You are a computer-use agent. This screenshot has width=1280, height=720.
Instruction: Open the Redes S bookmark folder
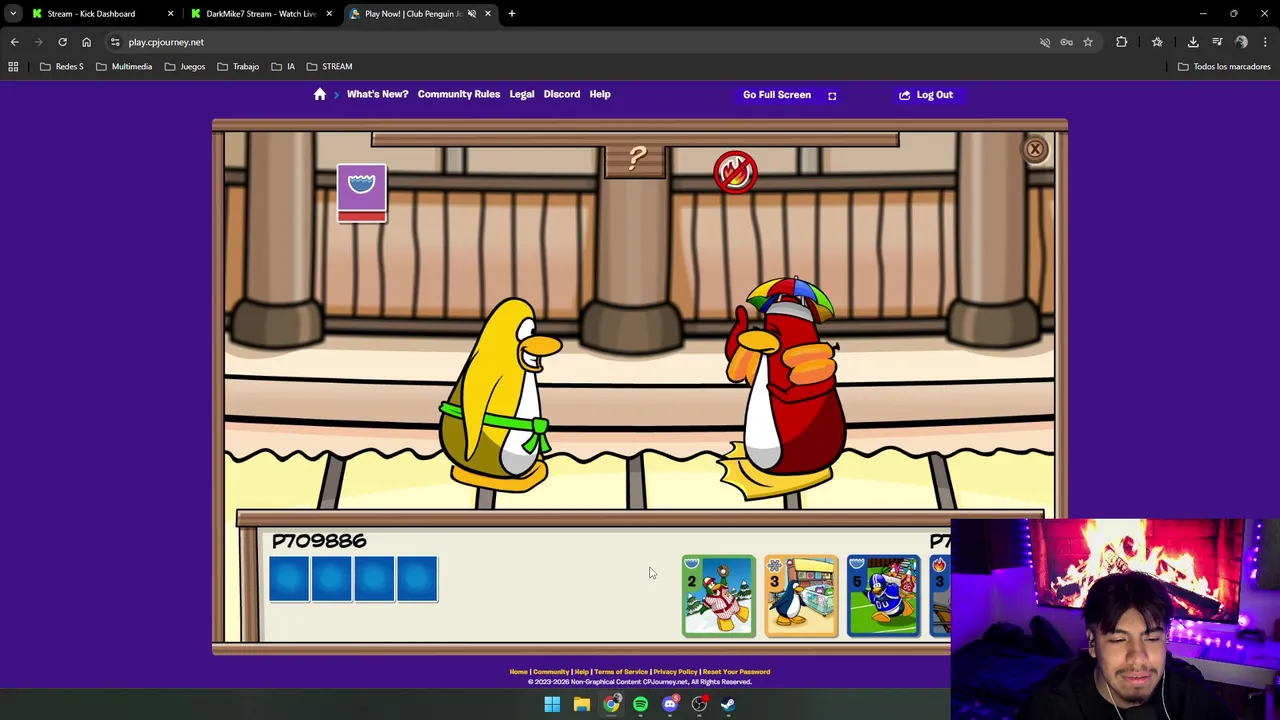tap(62, 67)
